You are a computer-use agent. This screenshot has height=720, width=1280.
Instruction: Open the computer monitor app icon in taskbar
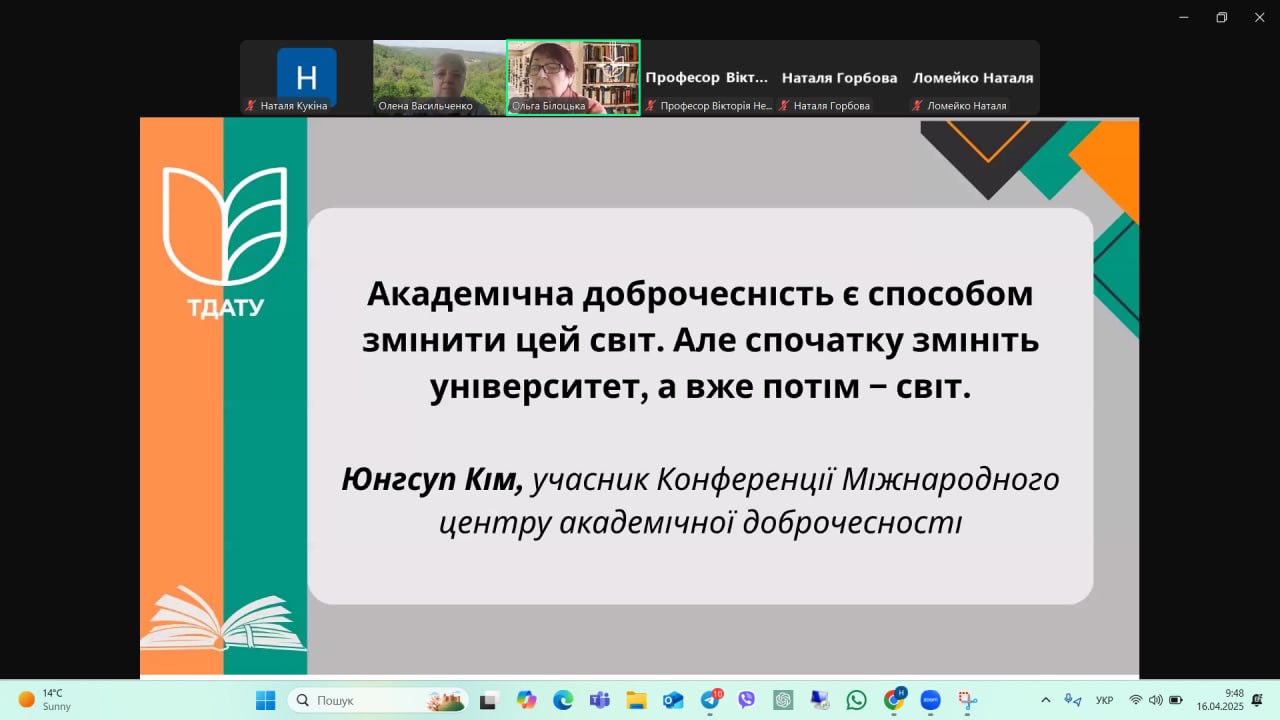click(820, 700)
